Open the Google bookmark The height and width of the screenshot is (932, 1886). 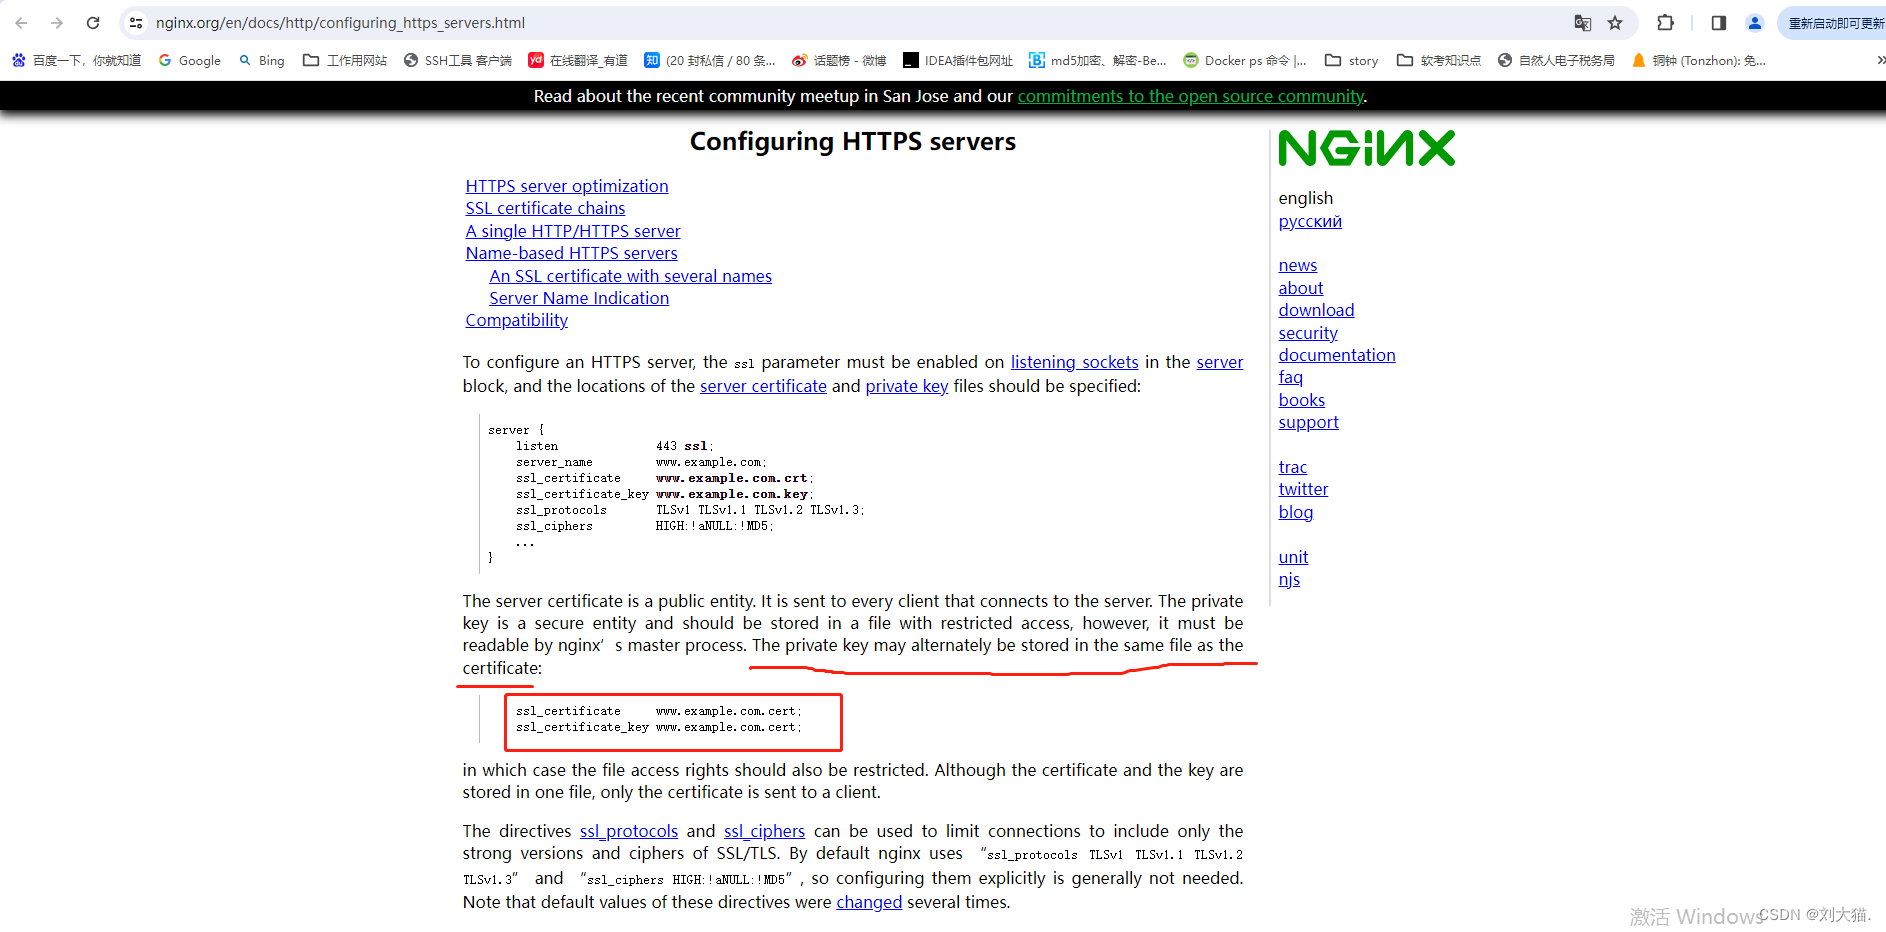pyautogui.click(x=189, y=61)
